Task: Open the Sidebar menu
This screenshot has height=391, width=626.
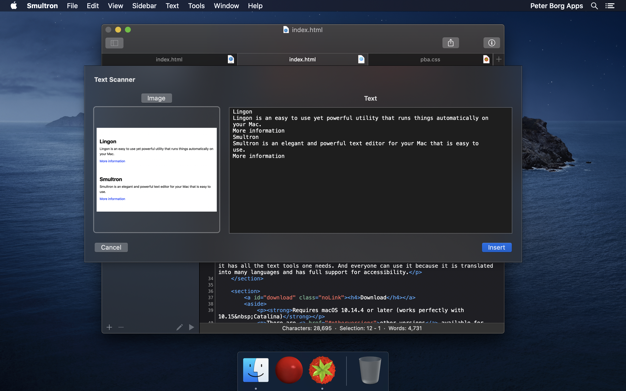Action: 144,6
